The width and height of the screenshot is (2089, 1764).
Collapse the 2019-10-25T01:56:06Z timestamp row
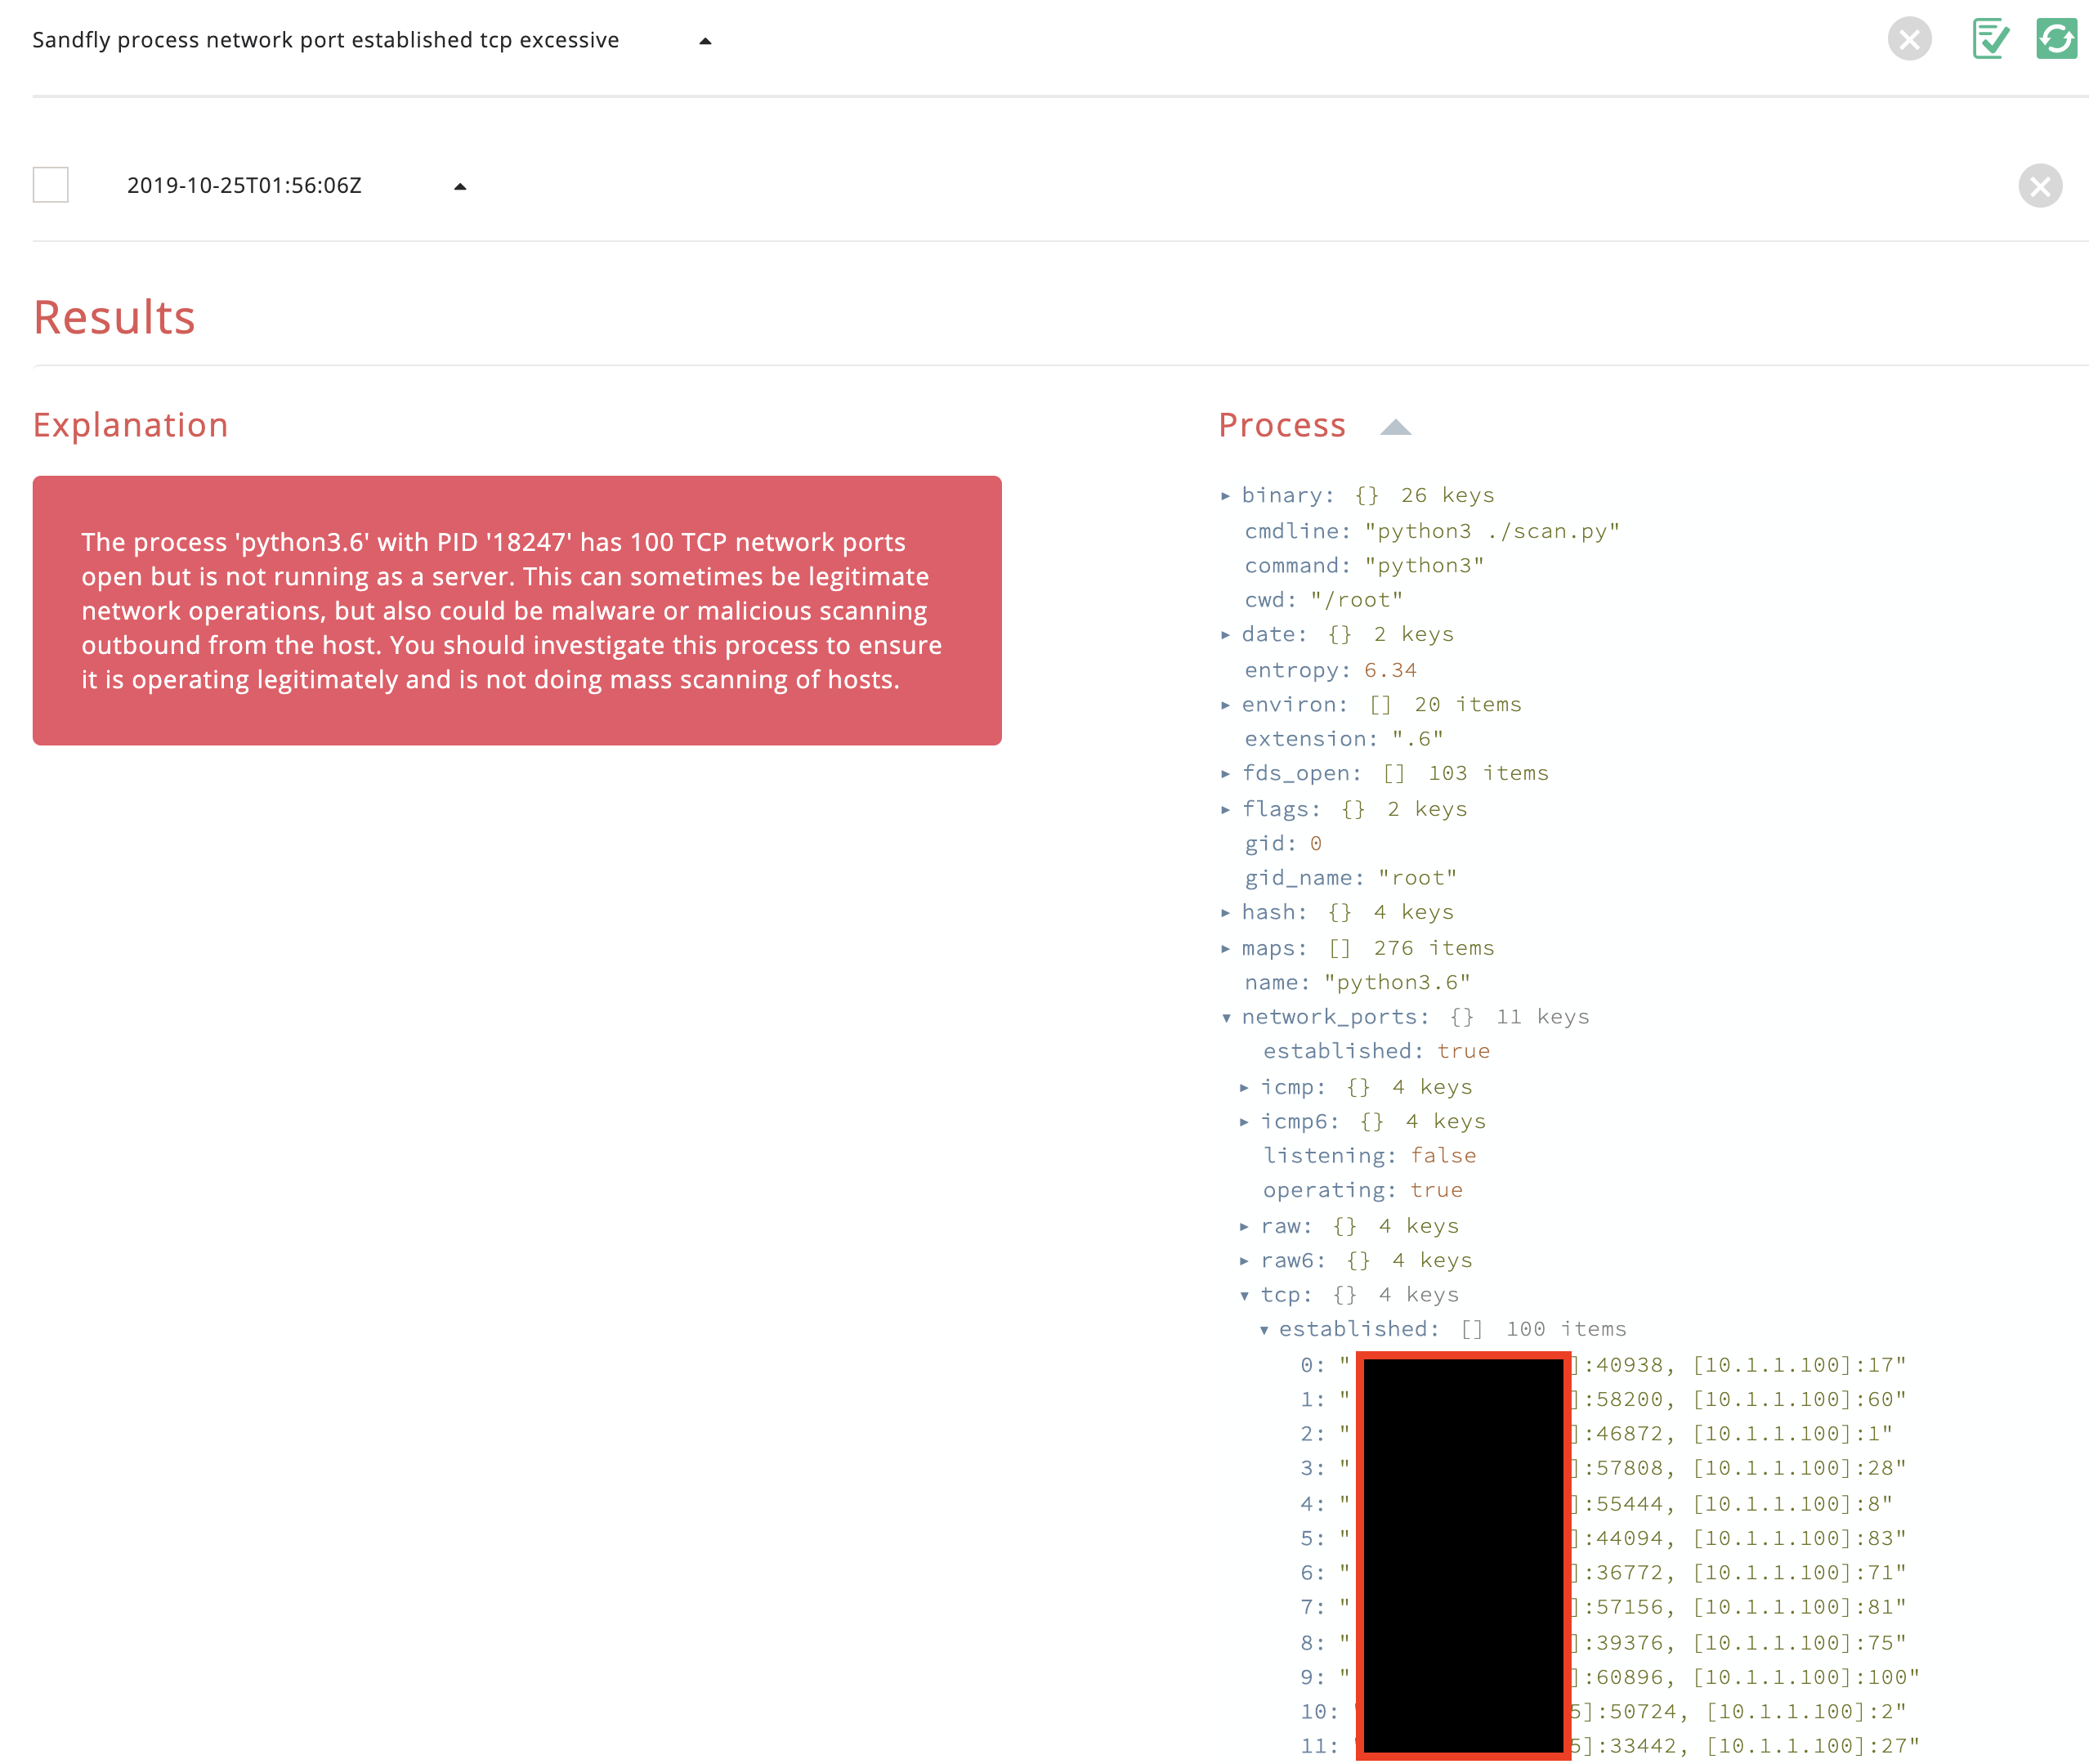pyautogui.click(x=460, y=186)
